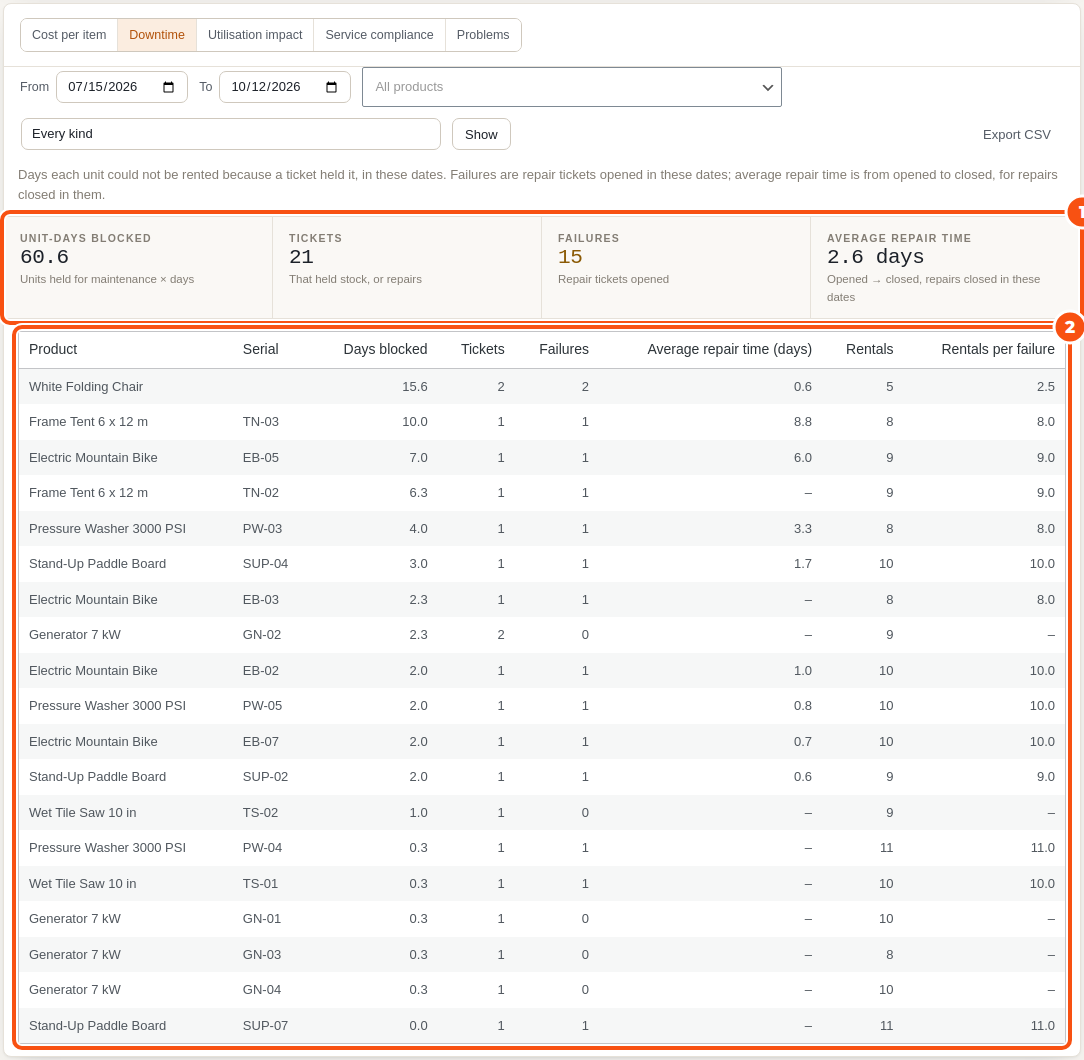
Task: Click the average repair time 2.6 days
Action: tap(875, 257)
